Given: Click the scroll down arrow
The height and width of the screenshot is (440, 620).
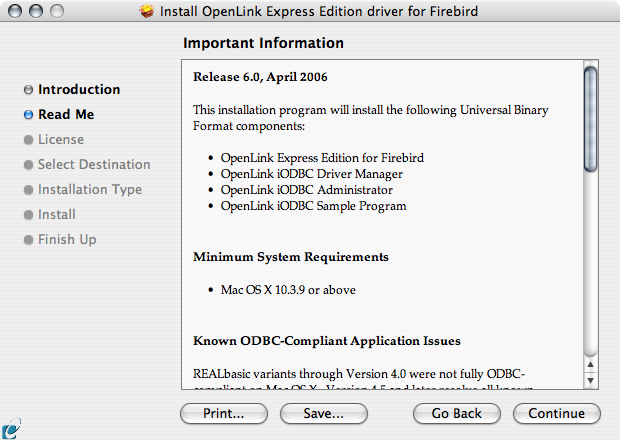Looking at the screenshot, I should point(591,380).
